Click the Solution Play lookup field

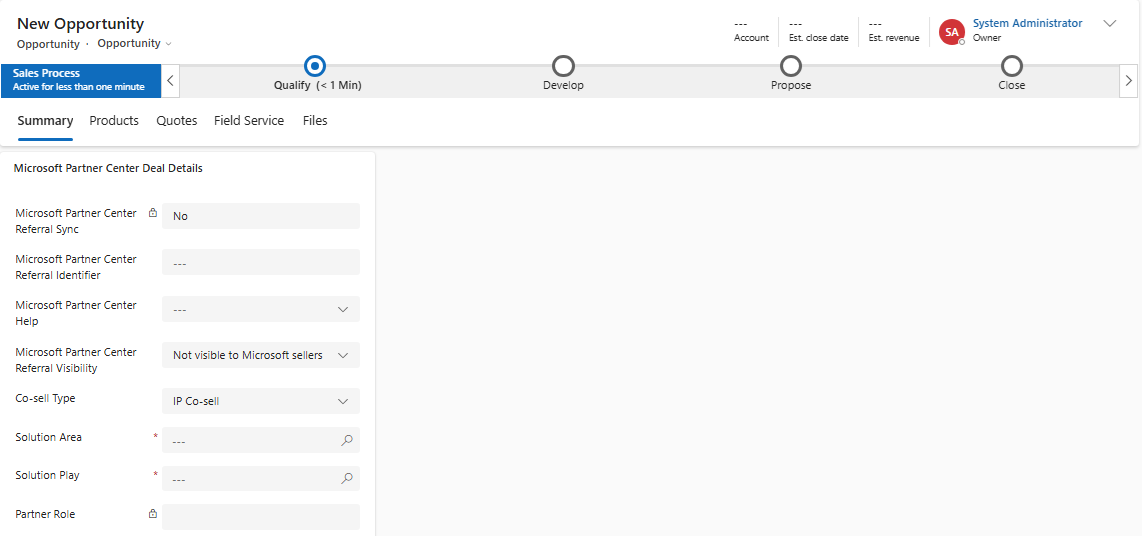click(261, 478)
